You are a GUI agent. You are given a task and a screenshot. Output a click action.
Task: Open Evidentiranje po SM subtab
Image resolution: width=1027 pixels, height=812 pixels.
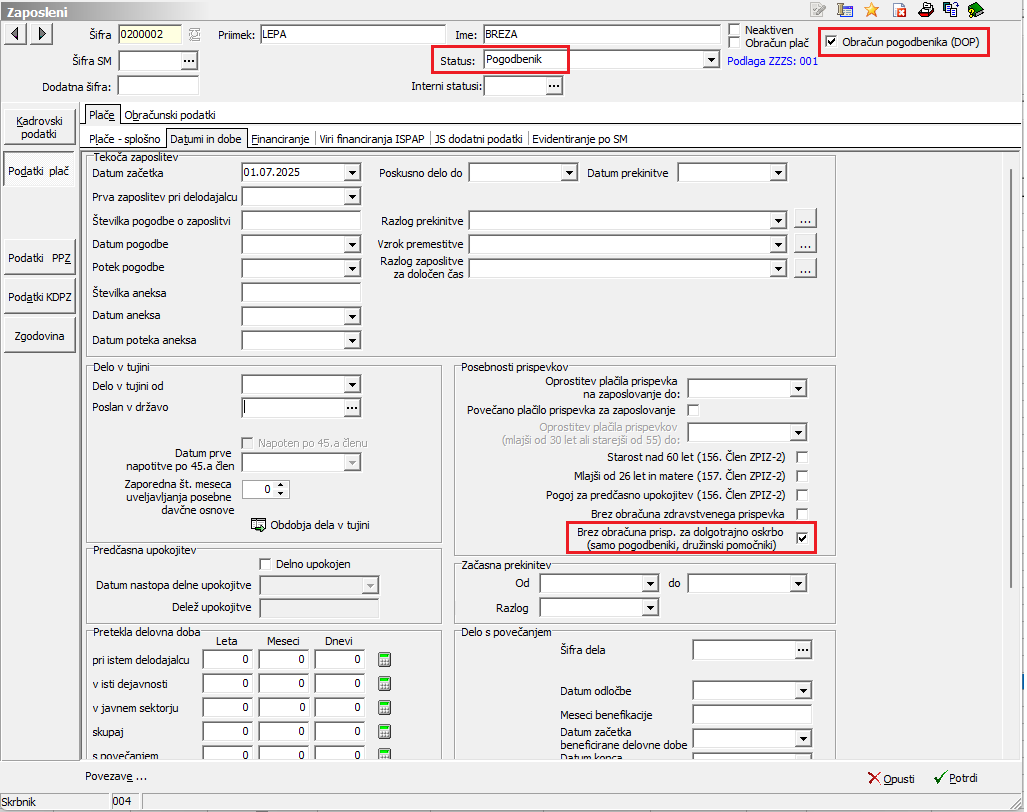pyautogui.click(x=580, y=139)
